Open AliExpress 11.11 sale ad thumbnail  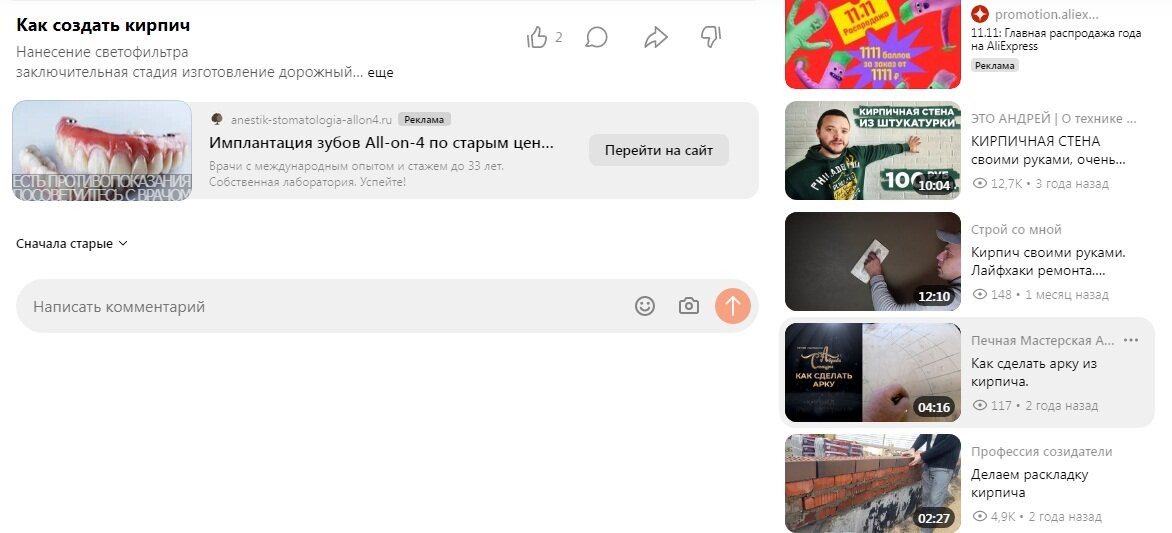tap(872, 44)
